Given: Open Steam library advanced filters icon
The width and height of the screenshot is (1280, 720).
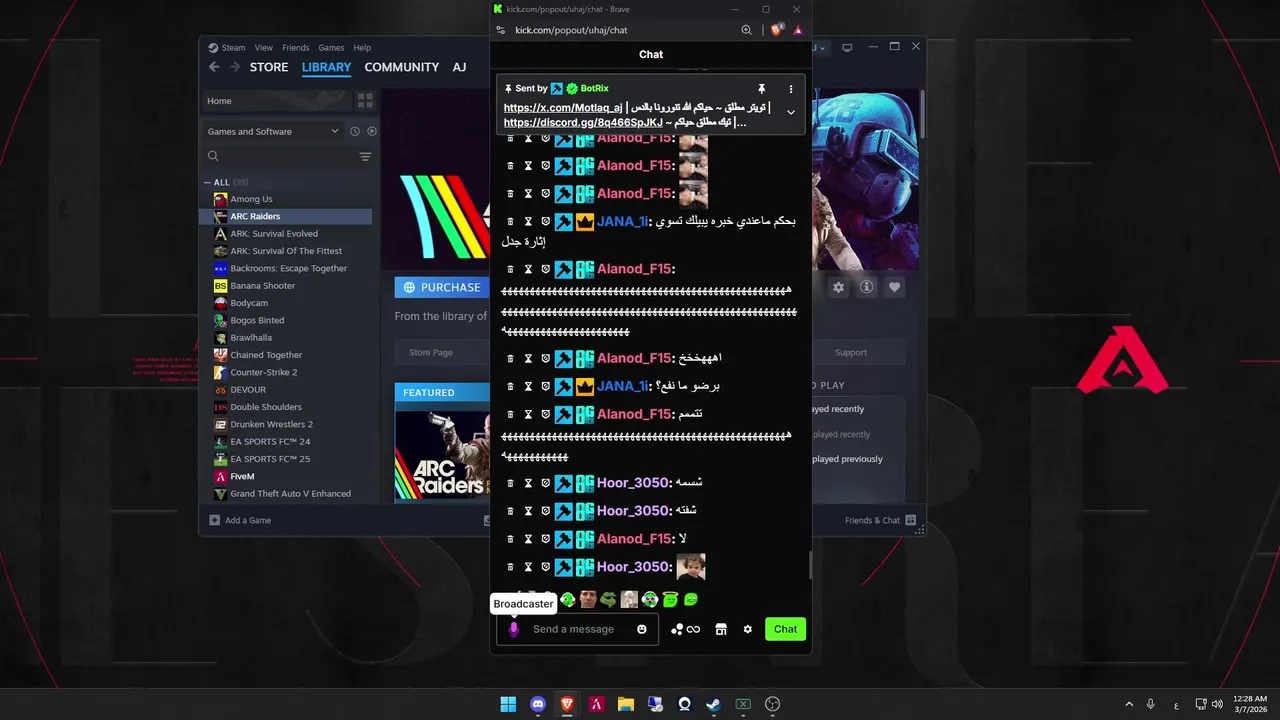Looking at the screenshot, I should click(x=365, y=157).
